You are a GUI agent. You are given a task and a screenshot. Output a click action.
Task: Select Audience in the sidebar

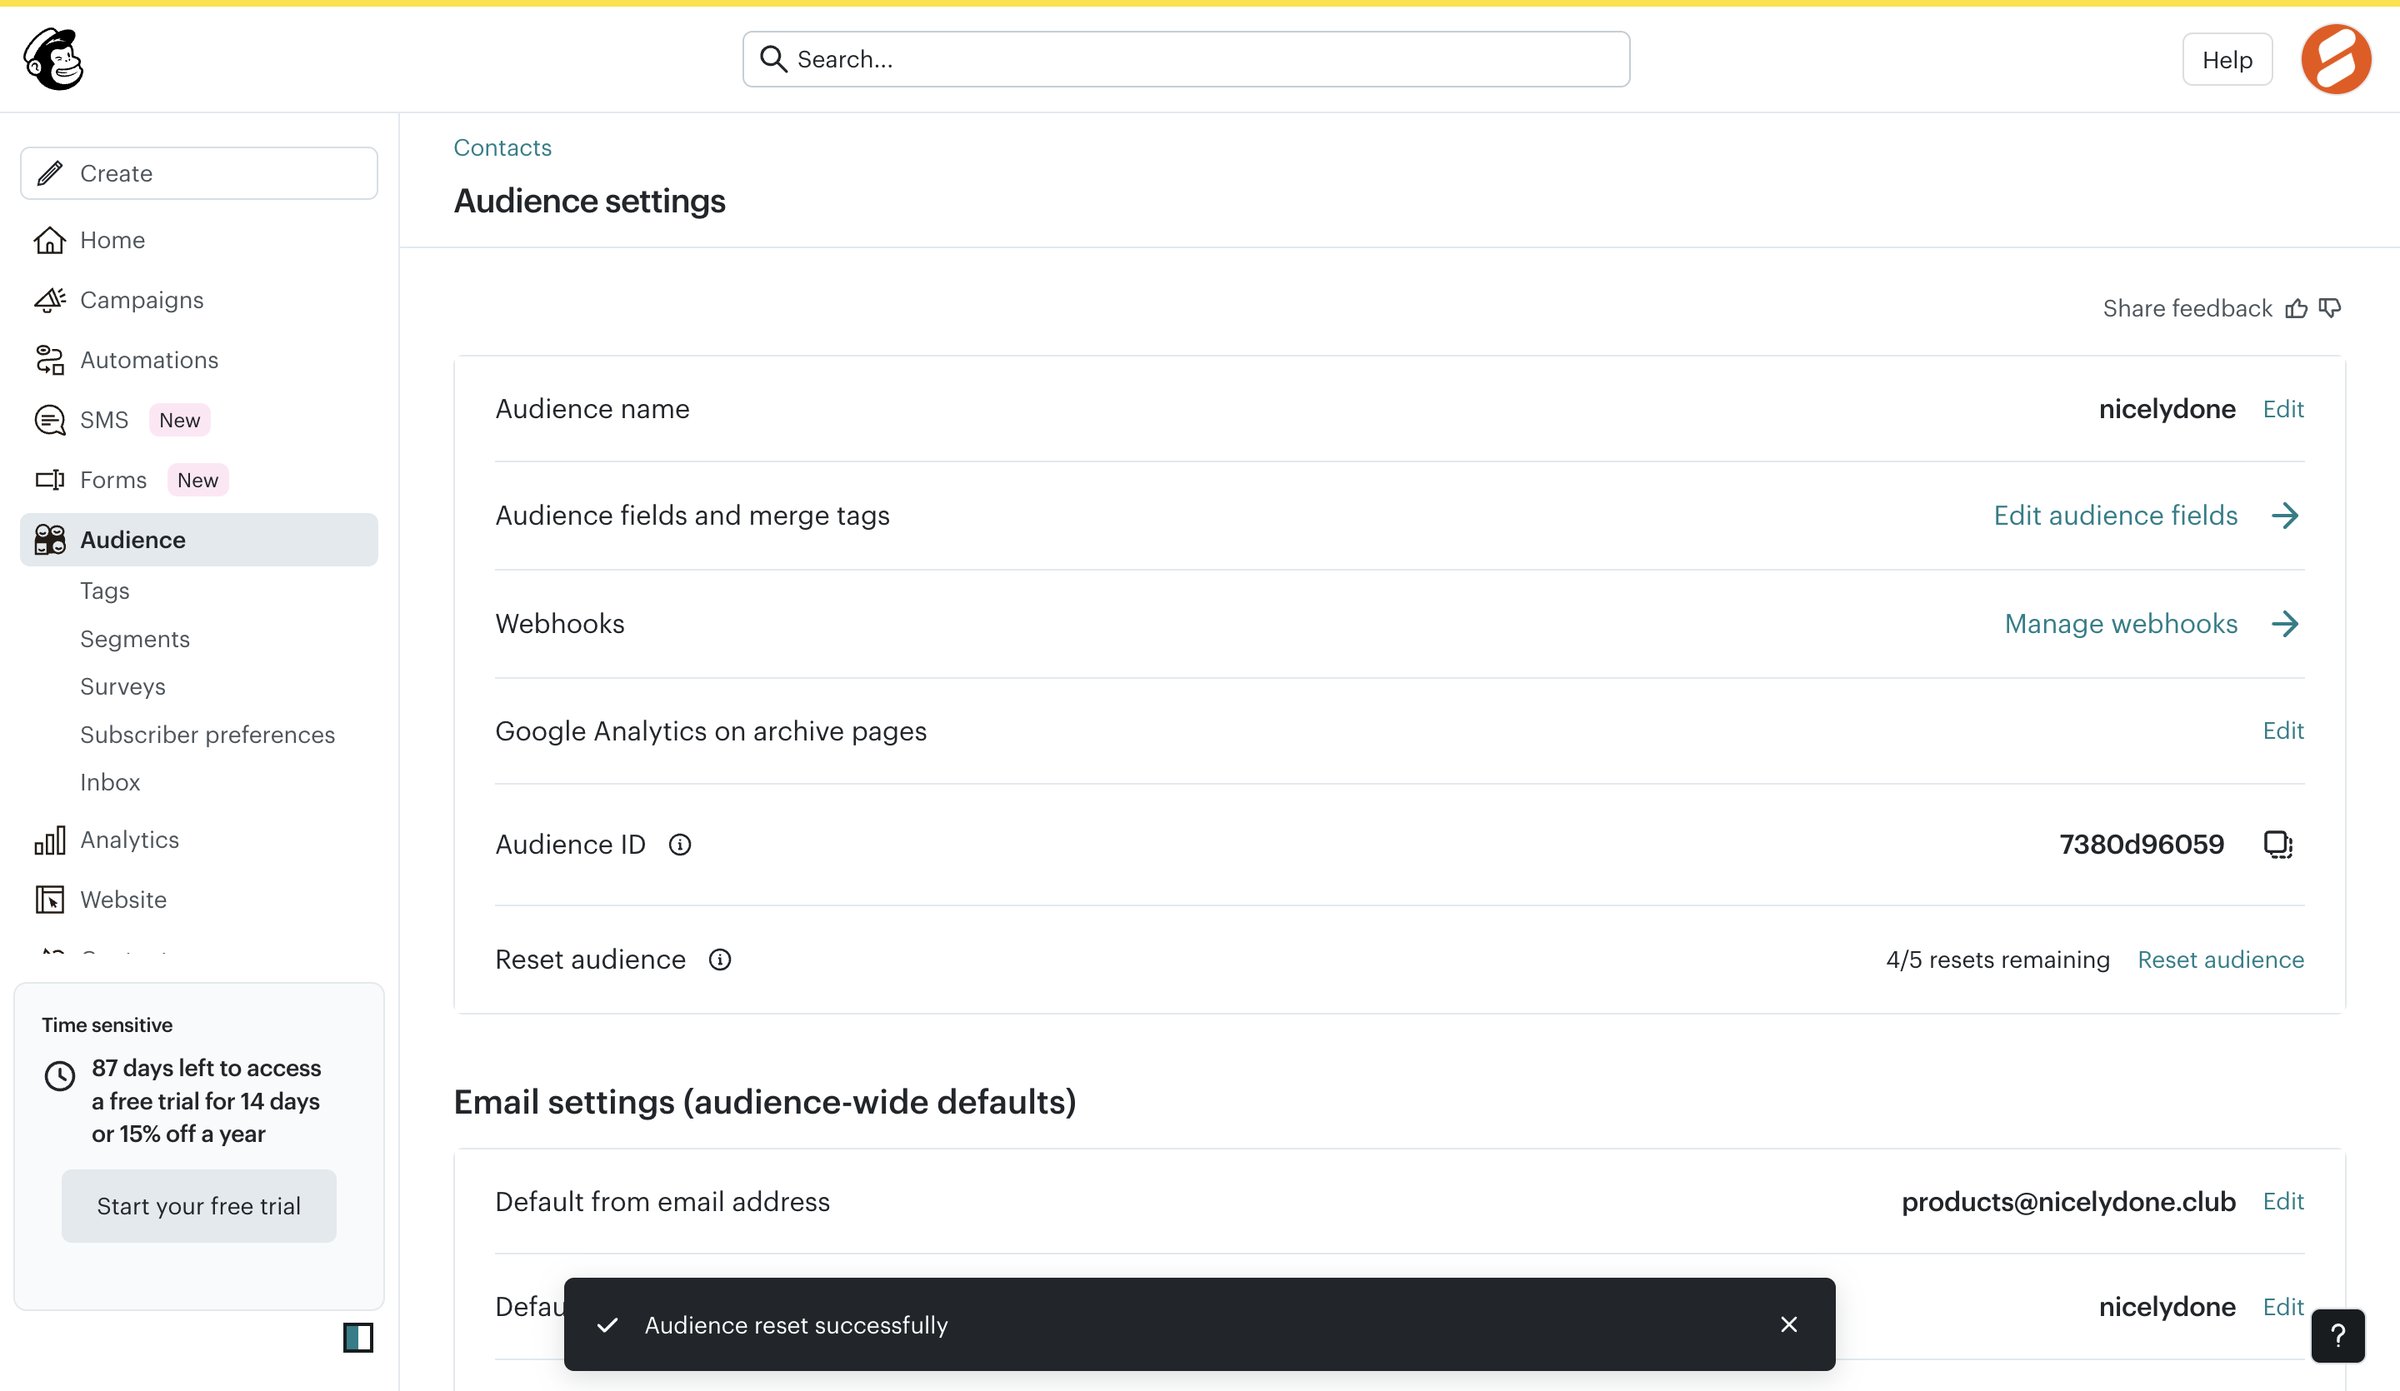point(199,540)
